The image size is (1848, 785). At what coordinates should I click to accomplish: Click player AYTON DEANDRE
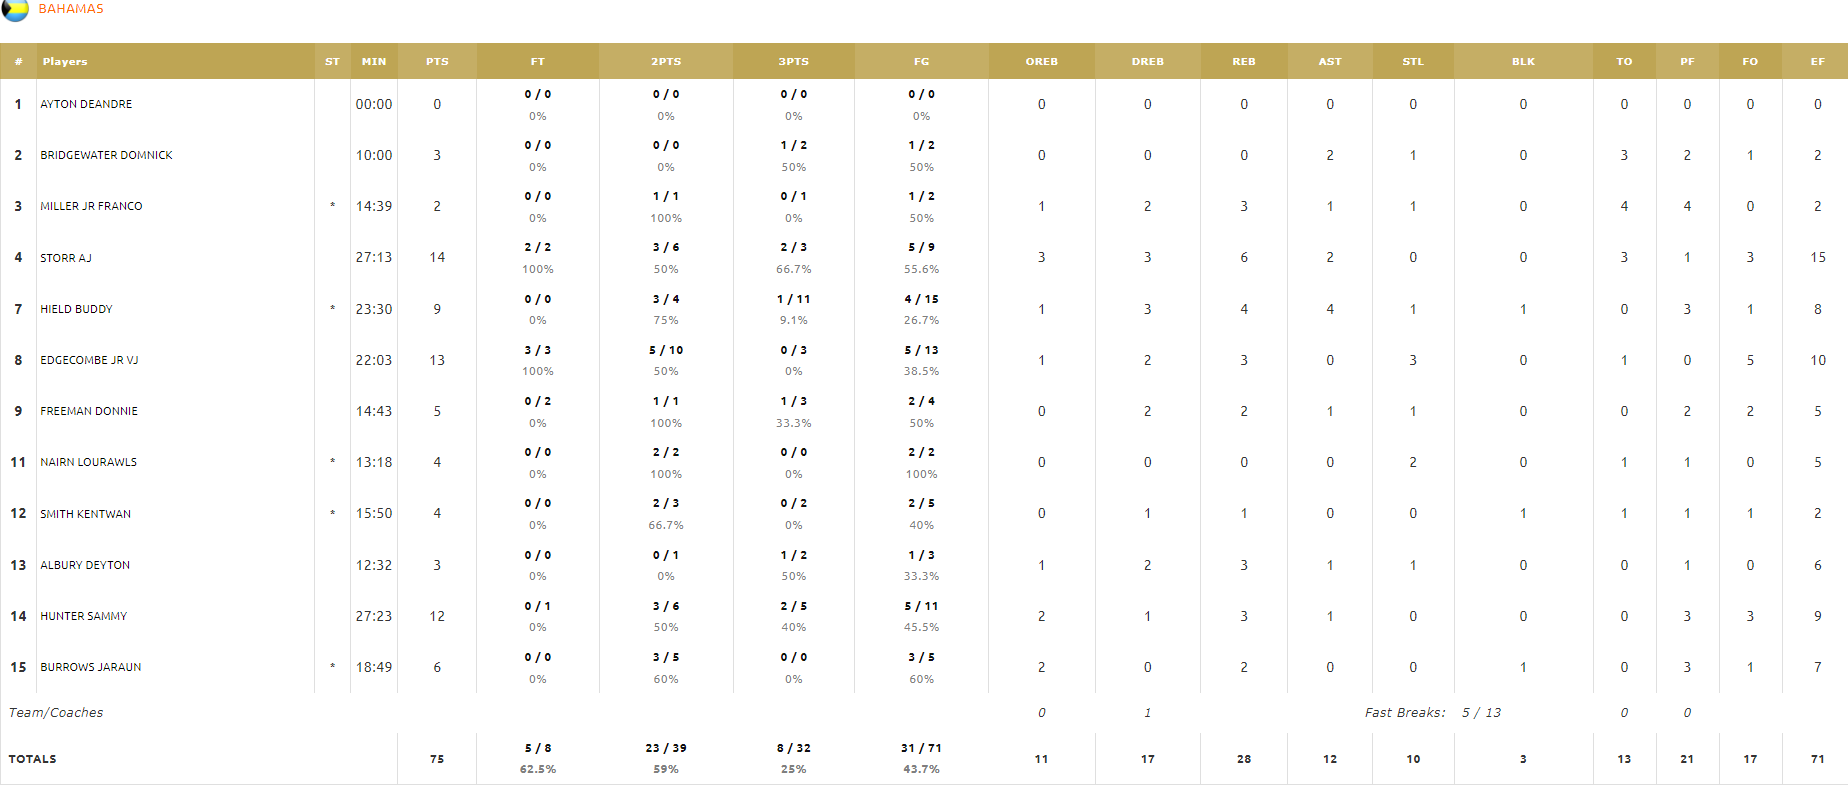[x=86, y=104]
